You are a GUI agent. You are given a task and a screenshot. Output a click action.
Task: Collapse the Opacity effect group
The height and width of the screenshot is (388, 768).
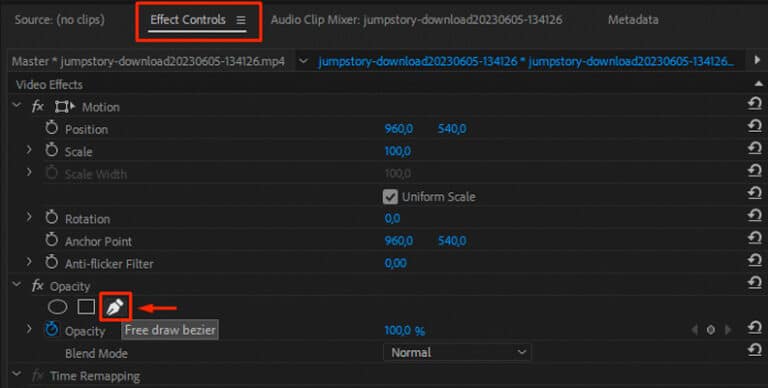17,285
